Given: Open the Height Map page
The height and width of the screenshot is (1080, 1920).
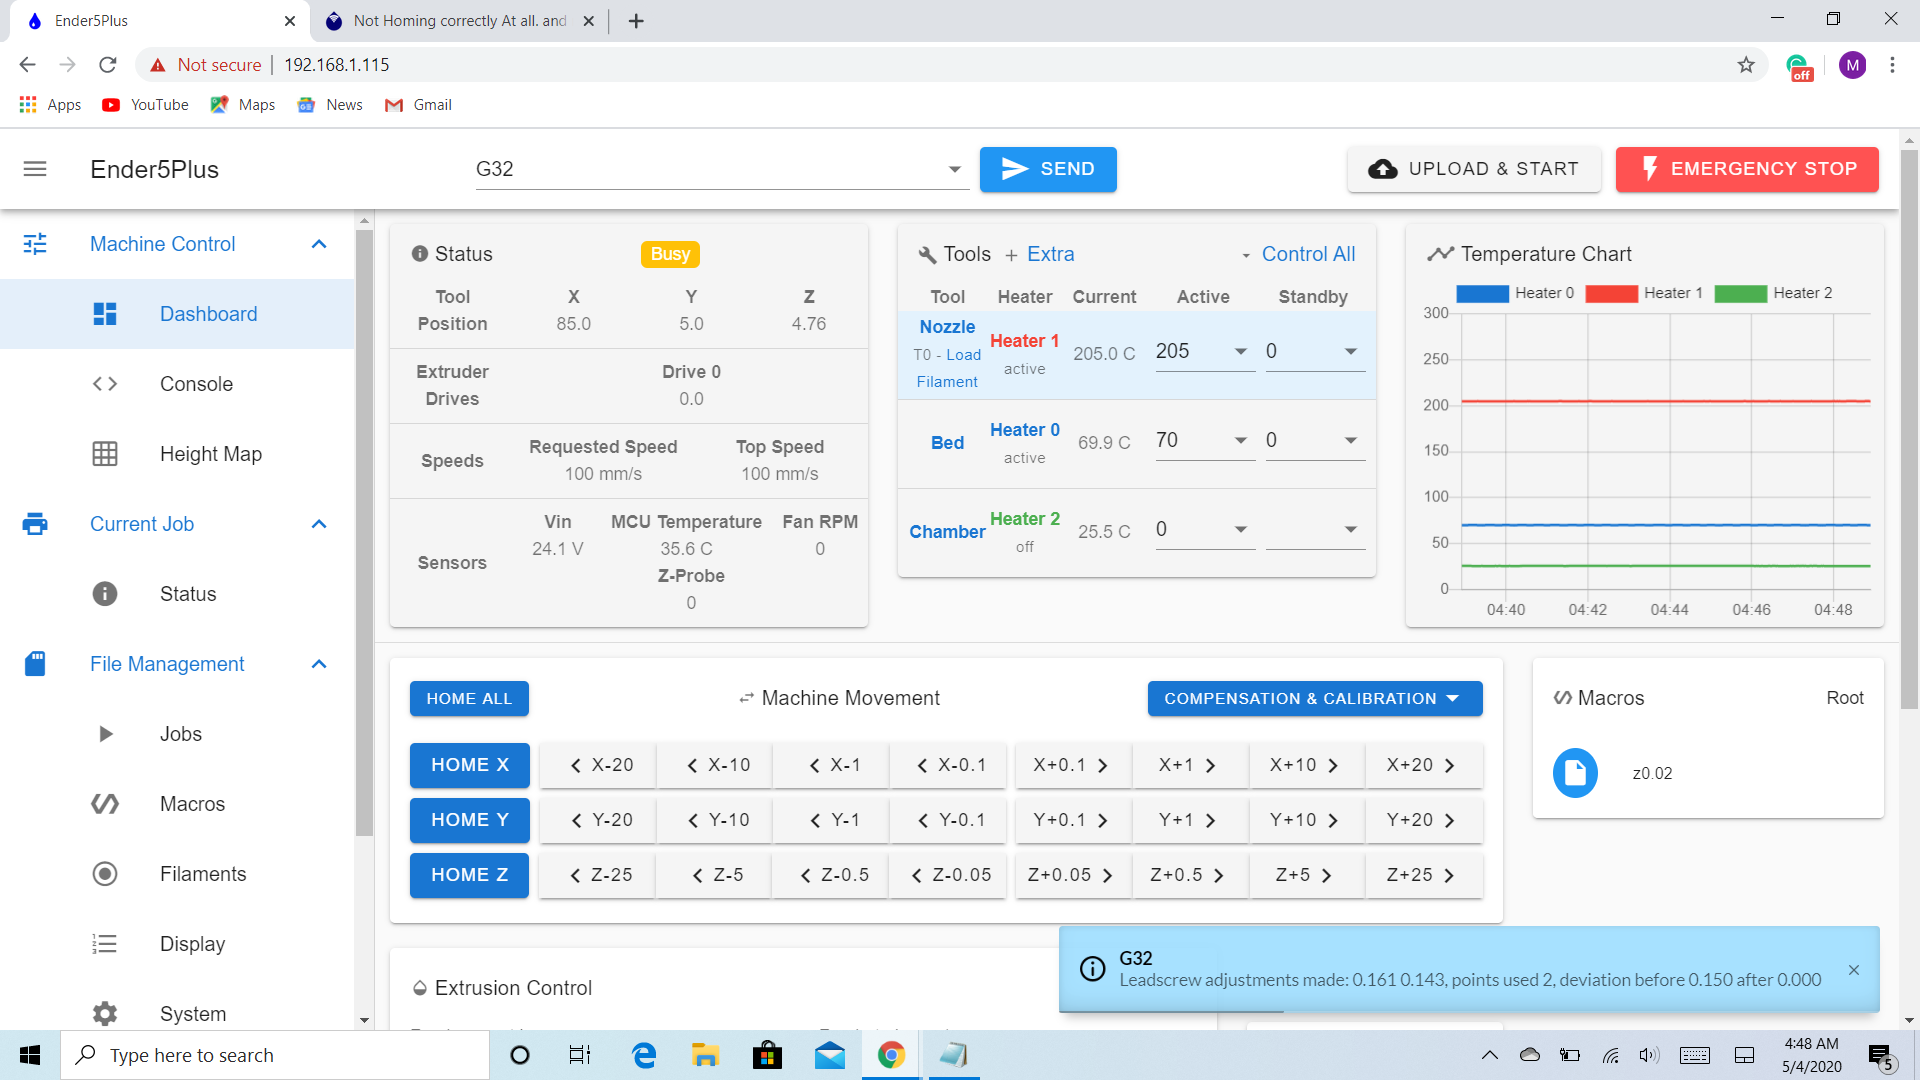Looking at the screenshot, I should (177, 454).
